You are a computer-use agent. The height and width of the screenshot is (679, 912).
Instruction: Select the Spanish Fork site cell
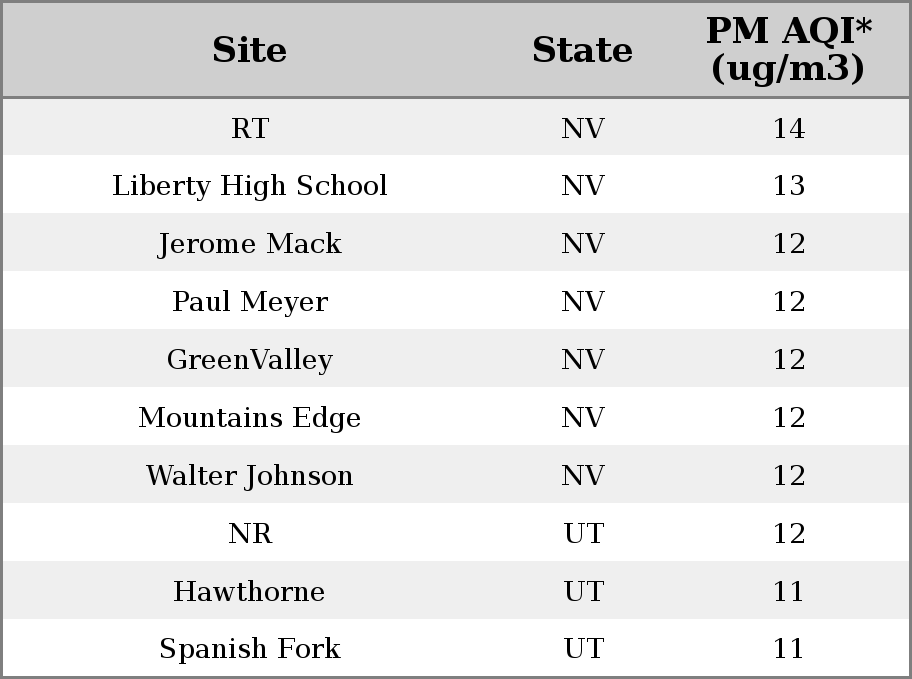click(x=250, y=649)
